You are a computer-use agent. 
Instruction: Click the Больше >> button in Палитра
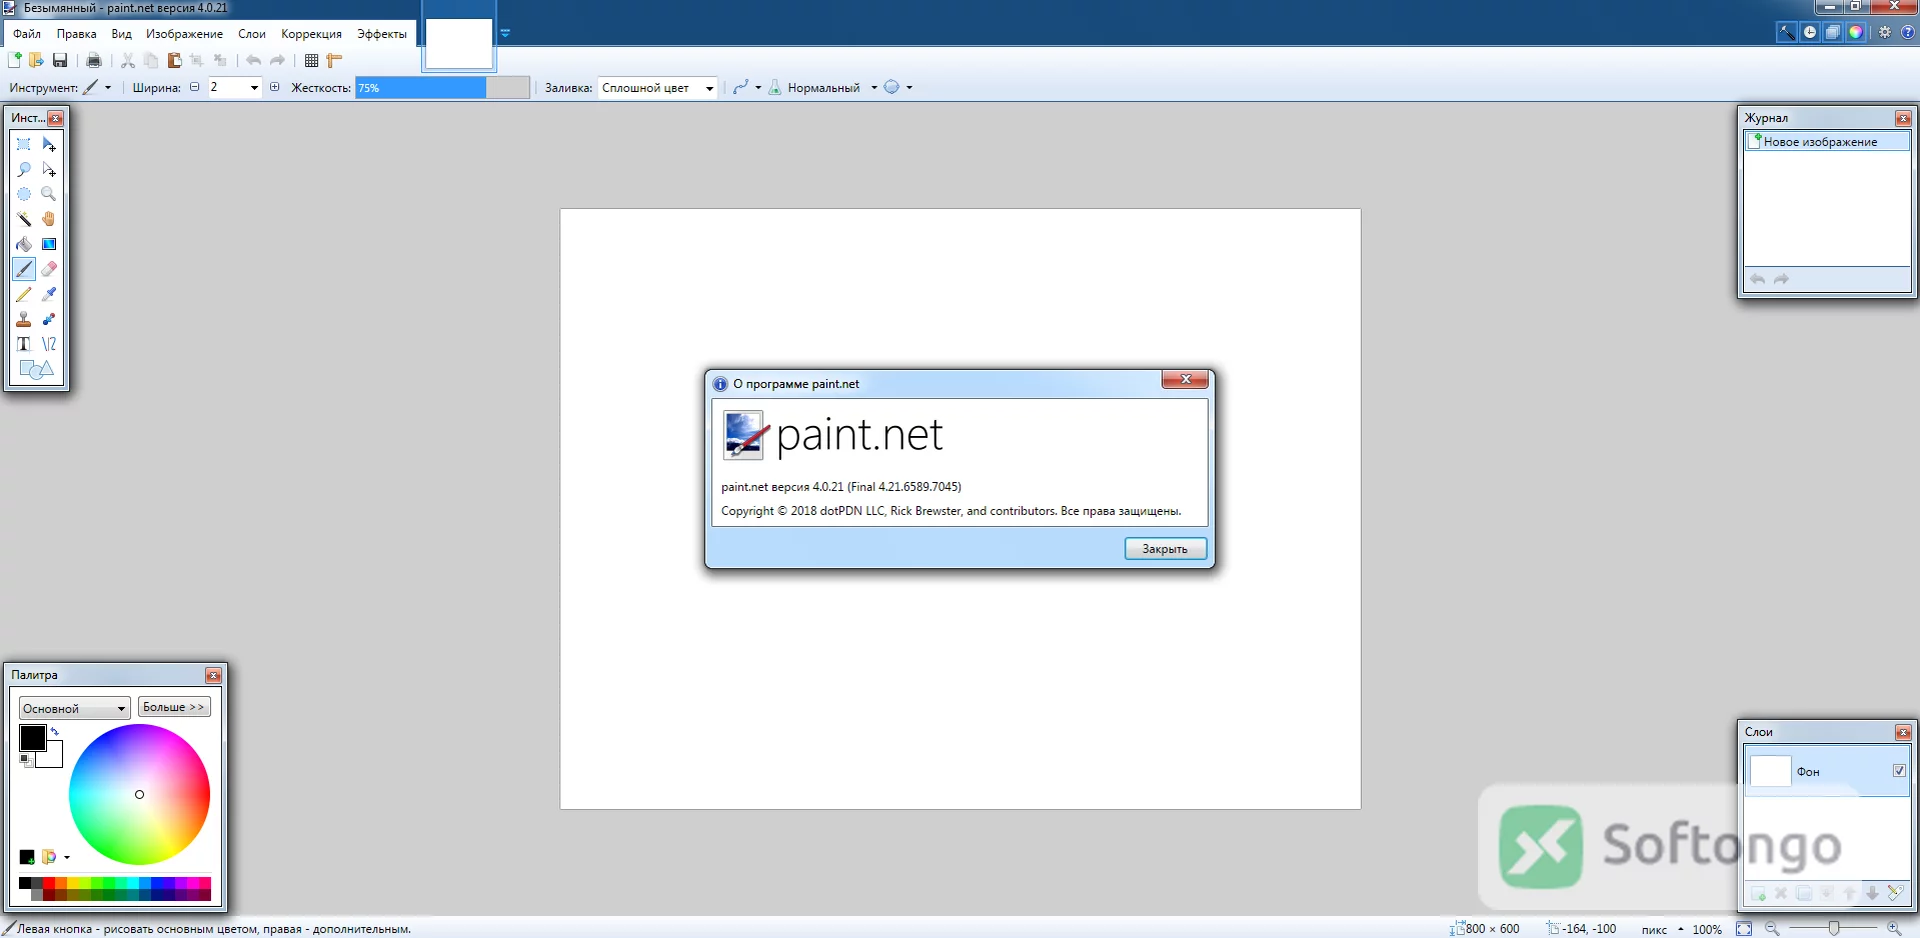[x=174, y=707]
